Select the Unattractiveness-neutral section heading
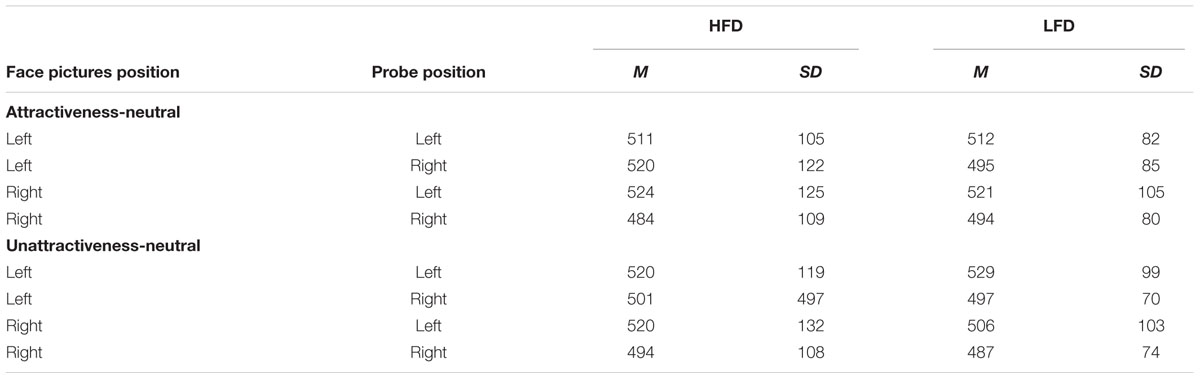Viewport: 1200px width, 379px height. (x=103, y=246)
